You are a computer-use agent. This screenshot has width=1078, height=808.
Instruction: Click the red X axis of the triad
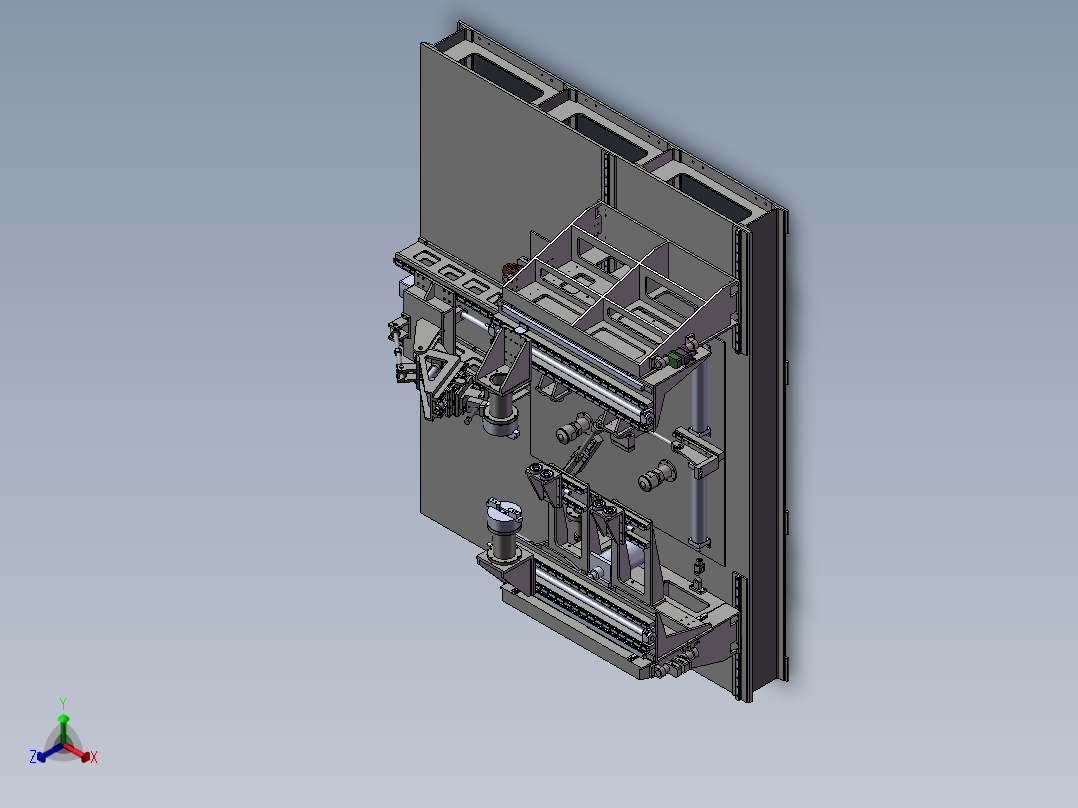[77, 752]
